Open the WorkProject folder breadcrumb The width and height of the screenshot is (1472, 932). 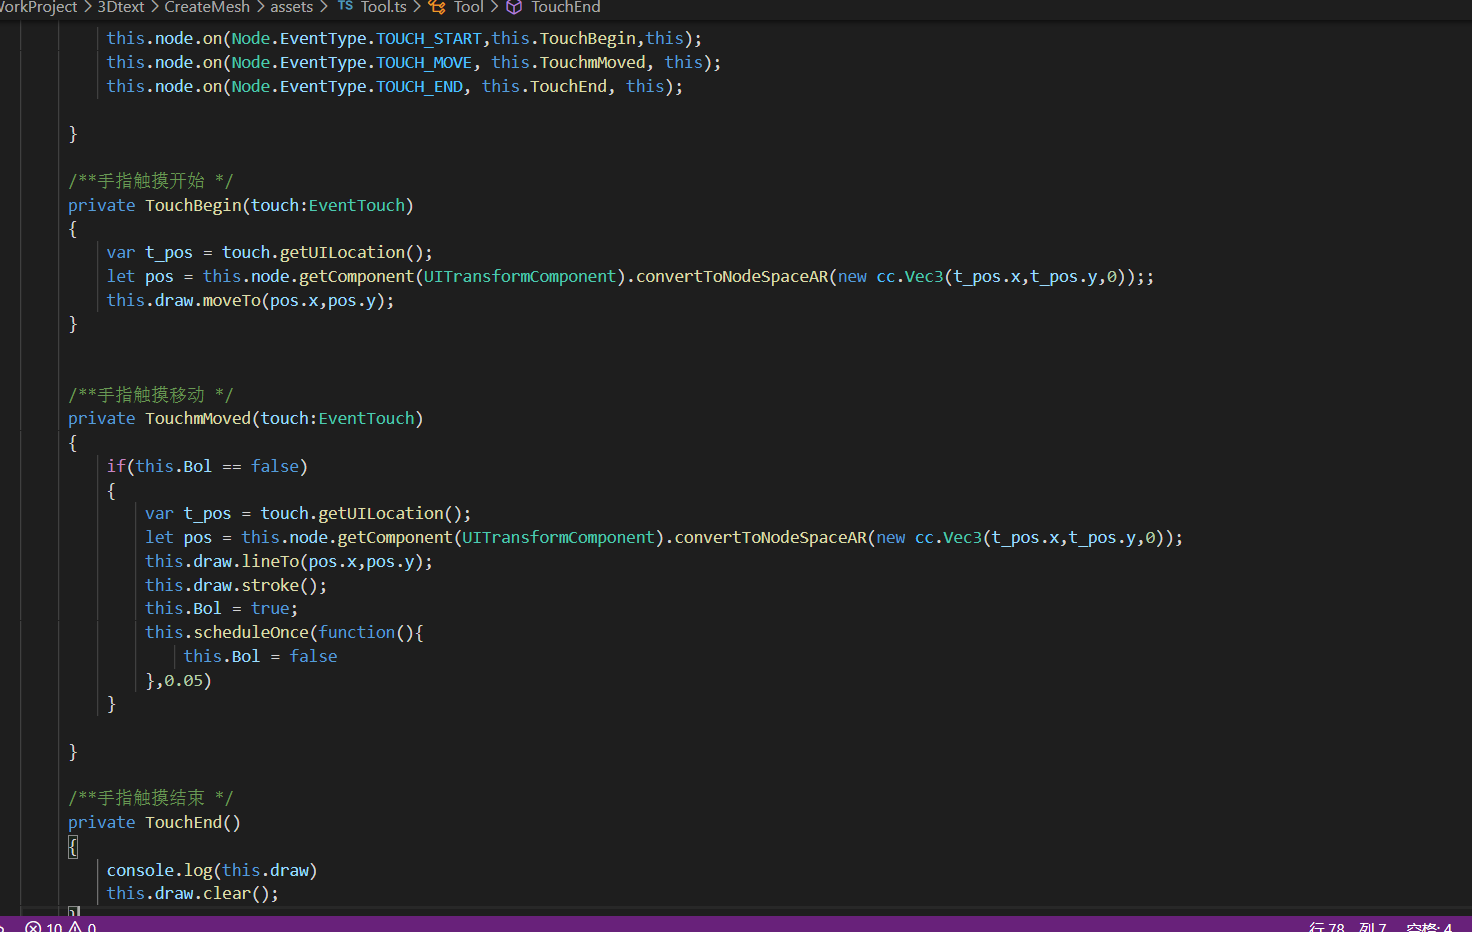pyautogui.click(x=38, y=7)
